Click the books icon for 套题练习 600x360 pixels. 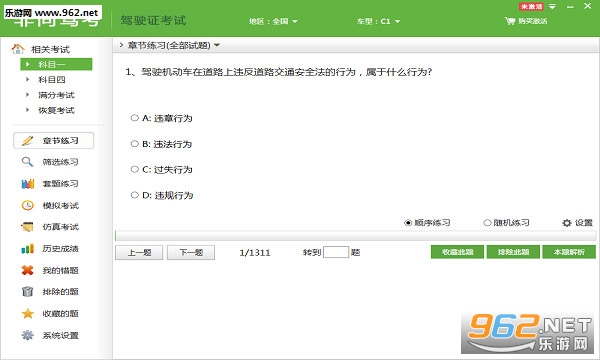tap(28, 184)
